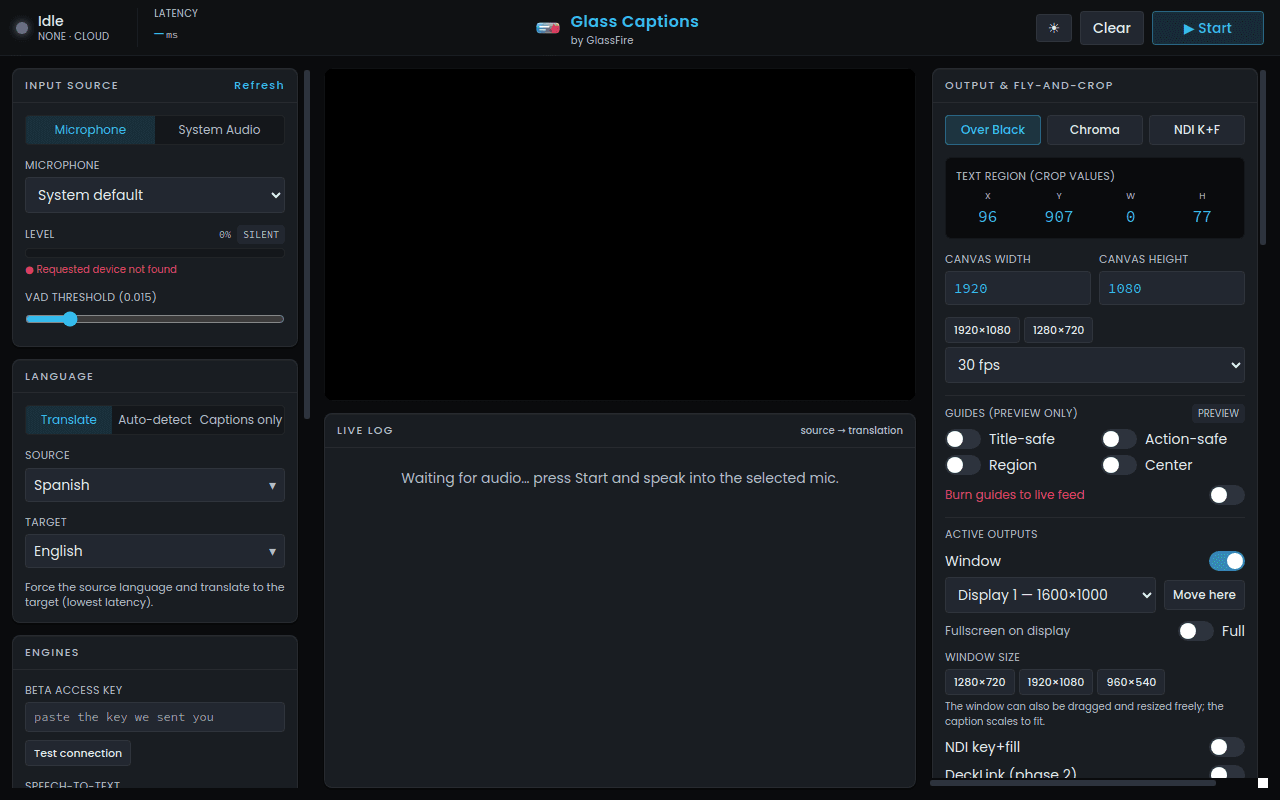1280x800 pixels.
Task: Open the 30 fps frame rate dropdown
Action: tap(1095, 365)
